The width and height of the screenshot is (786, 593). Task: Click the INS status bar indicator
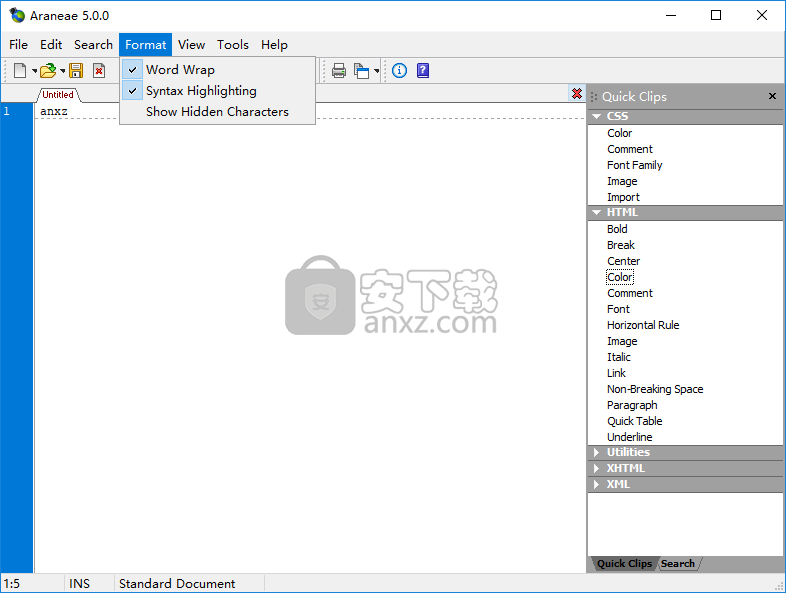coord(79,584)
